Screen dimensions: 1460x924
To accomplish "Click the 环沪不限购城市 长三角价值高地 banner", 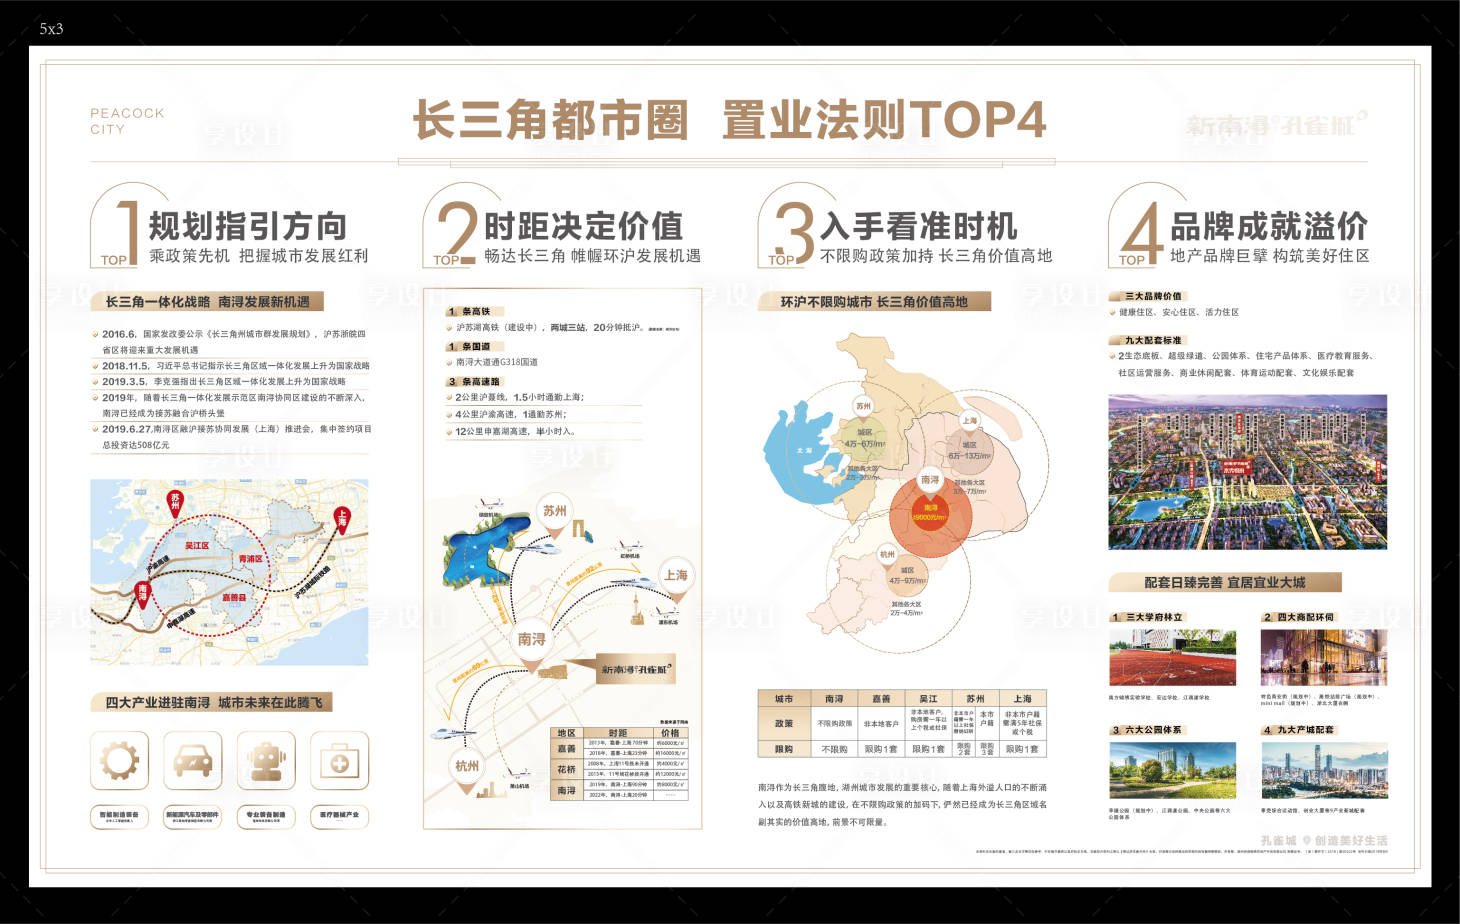I will coord(874,301).
